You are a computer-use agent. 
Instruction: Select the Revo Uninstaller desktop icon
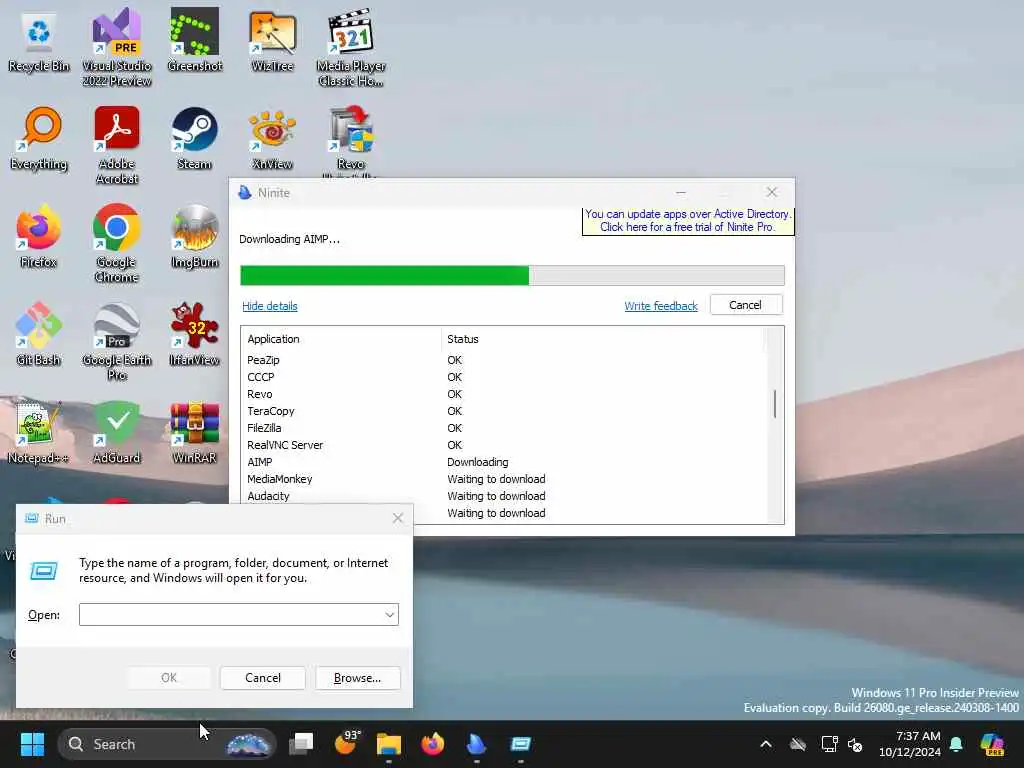tap(351, 140)
